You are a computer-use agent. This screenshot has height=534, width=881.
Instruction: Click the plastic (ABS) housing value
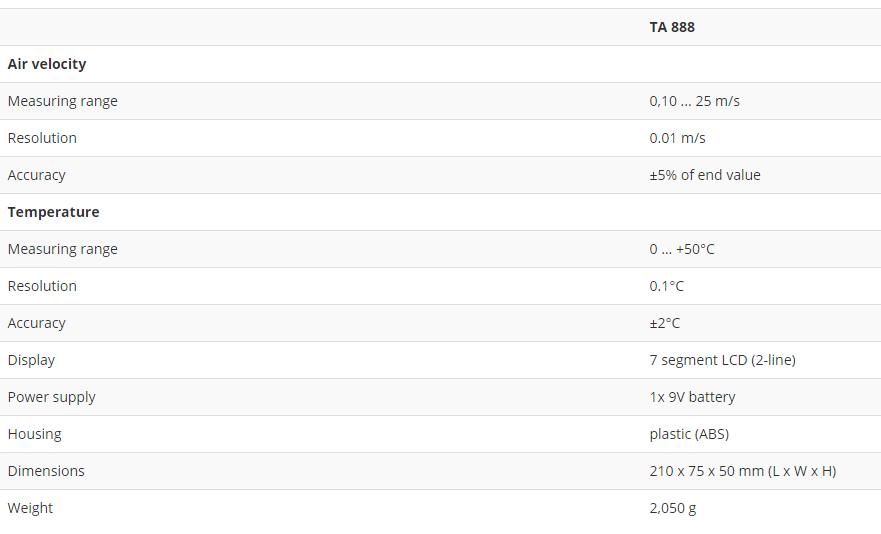(689, 434)
